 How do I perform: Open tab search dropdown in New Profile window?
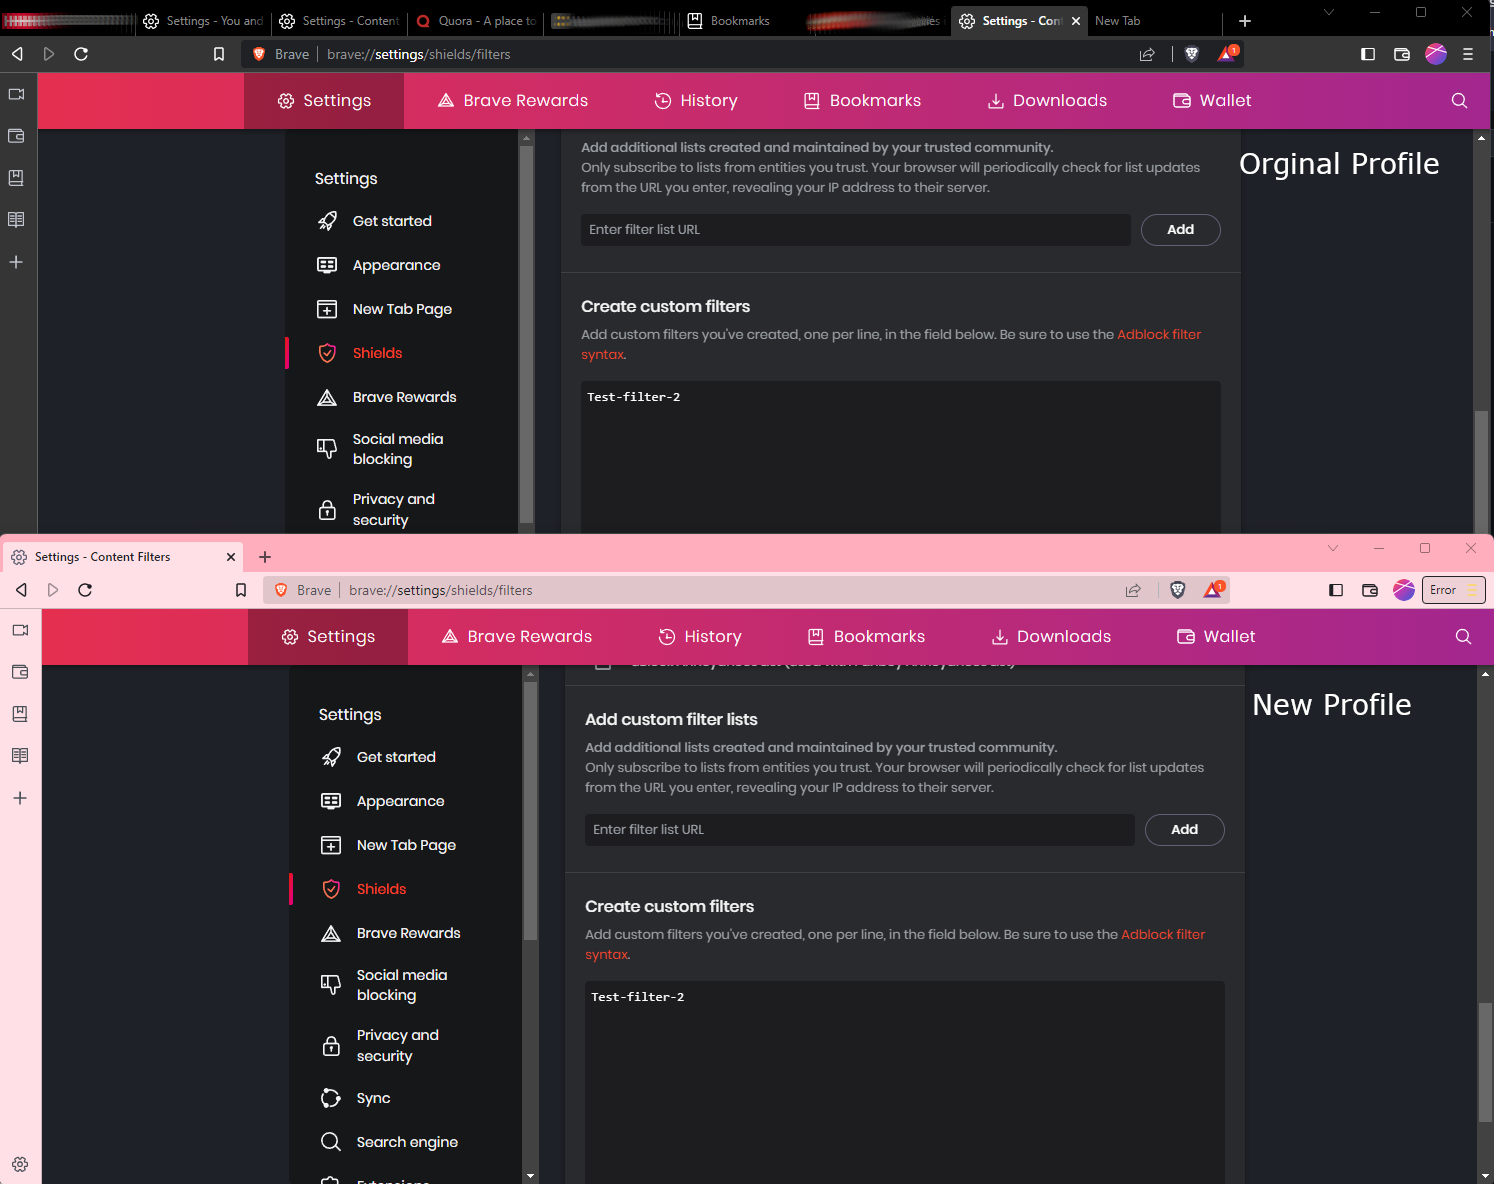(1333, 548)
